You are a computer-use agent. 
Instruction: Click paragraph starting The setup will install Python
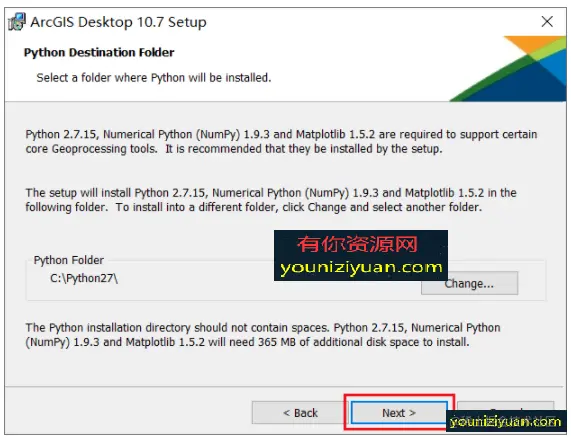coord(271,200)
